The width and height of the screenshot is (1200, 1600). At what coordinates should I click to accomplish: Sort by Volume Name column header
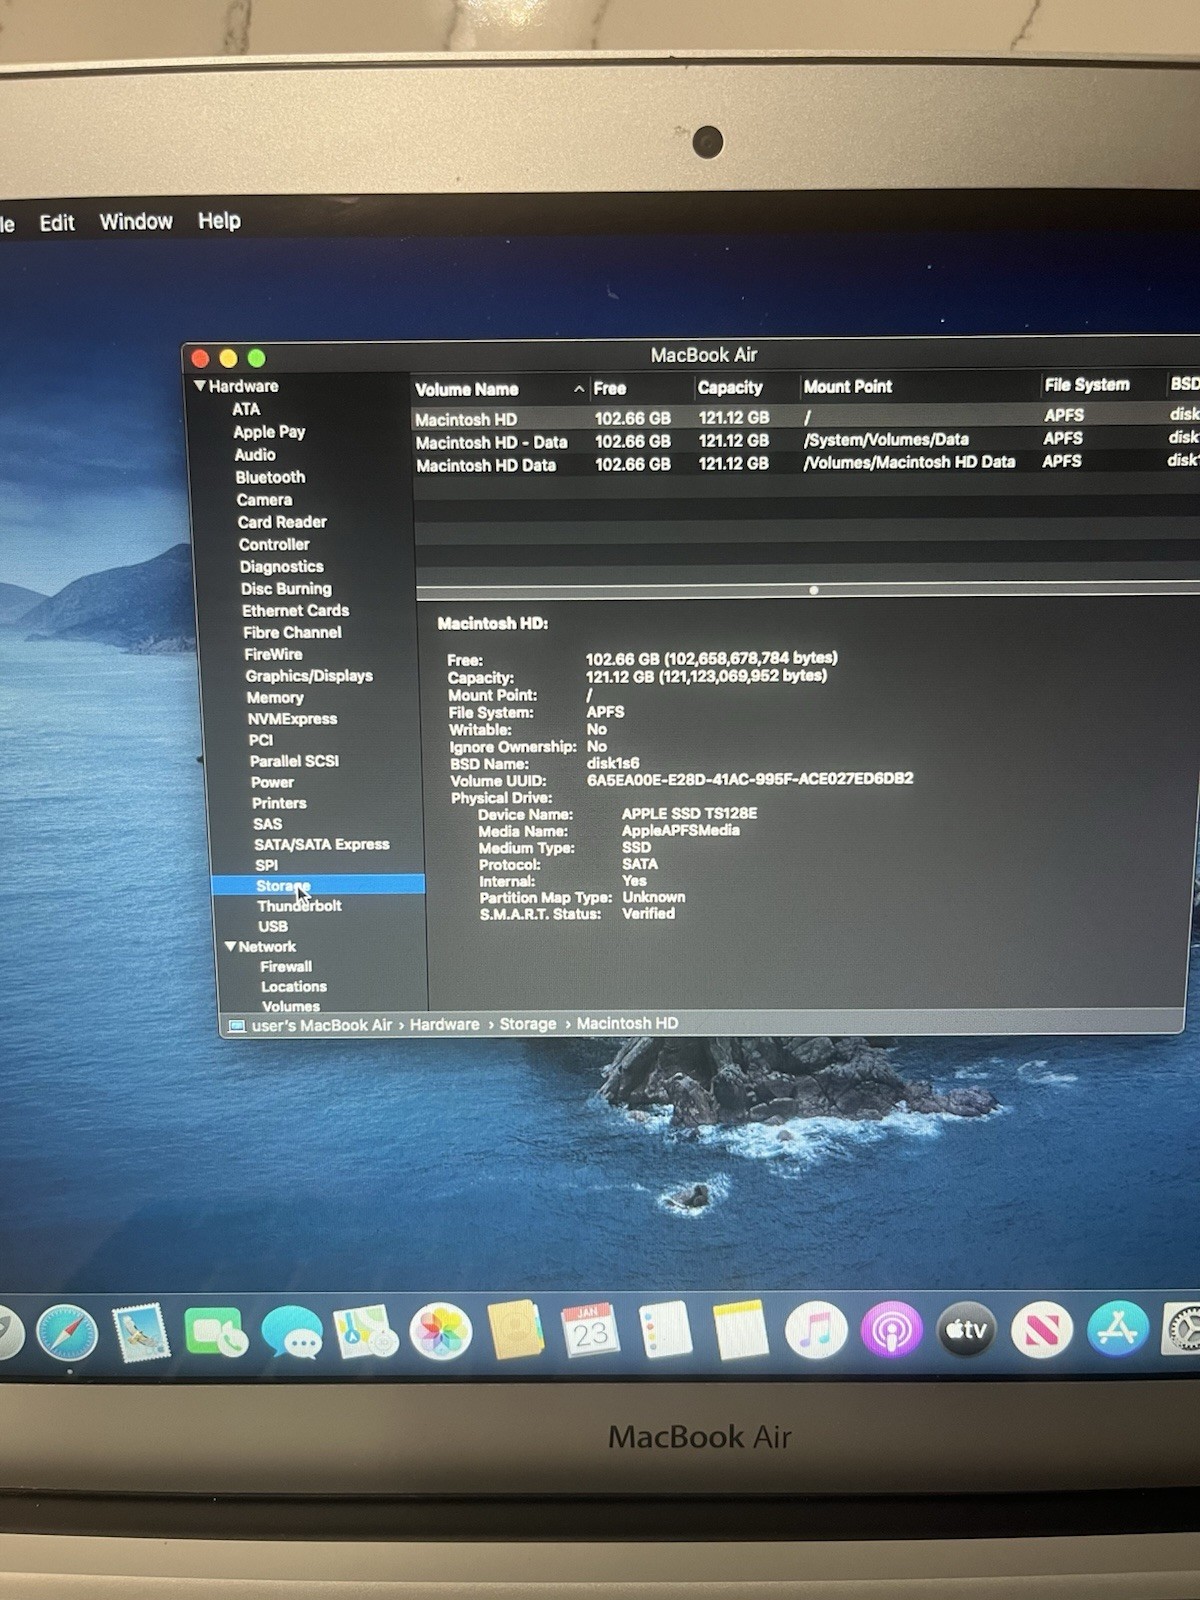467,389
